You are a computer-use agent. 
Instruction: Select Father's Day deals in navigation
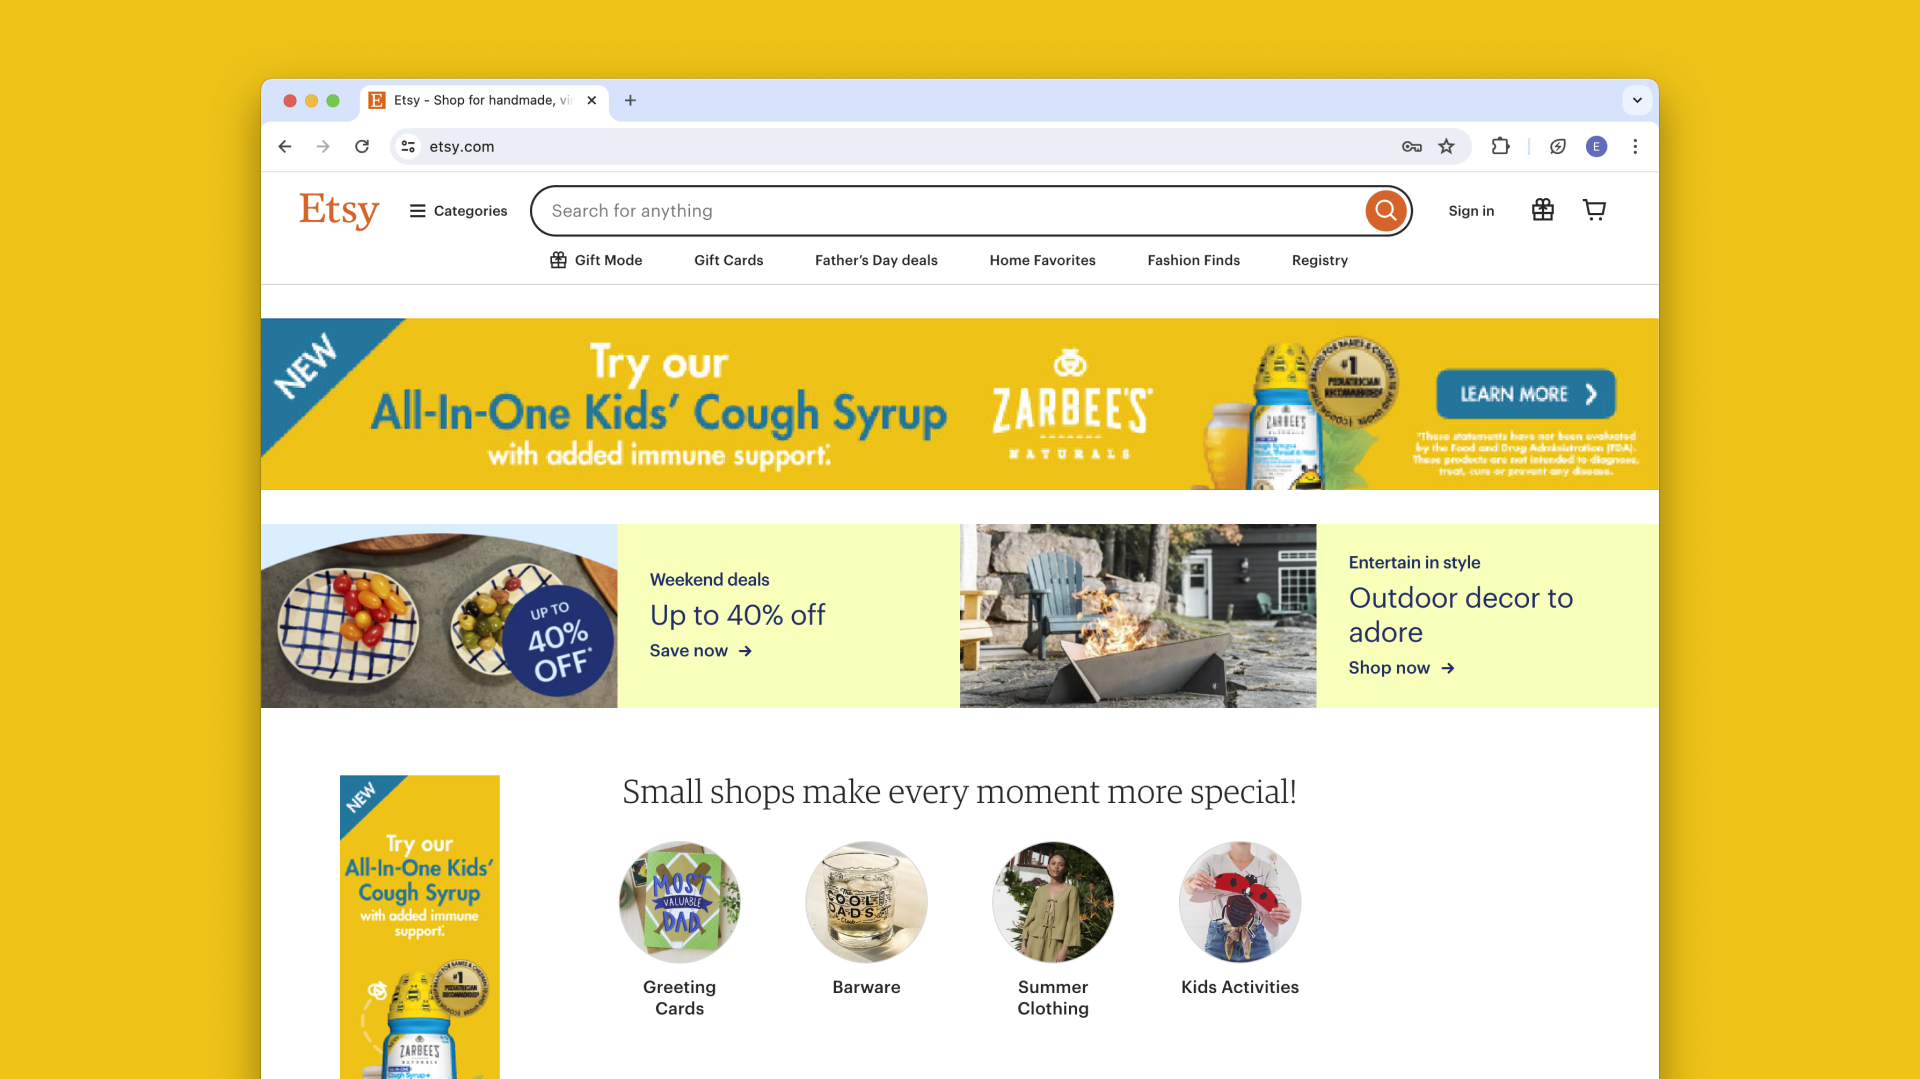[x=876, y=260]
